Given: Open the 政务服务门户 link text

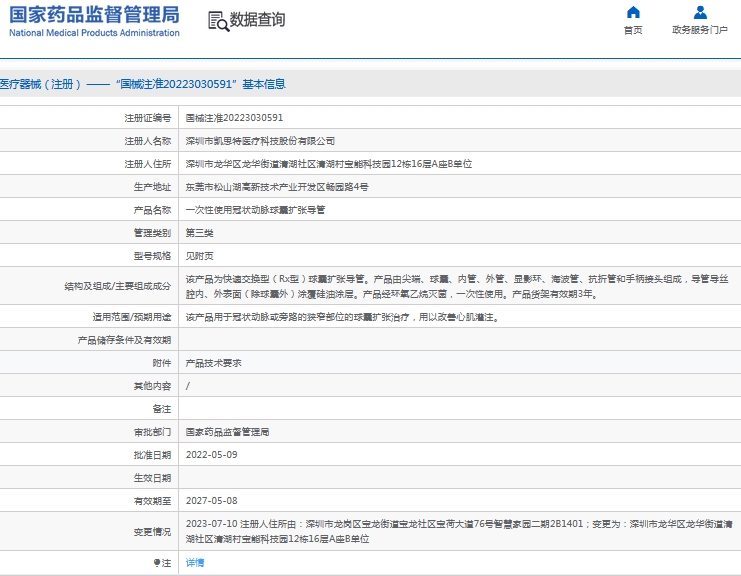Looking at the screenshot, I should (x=700, y=30).
